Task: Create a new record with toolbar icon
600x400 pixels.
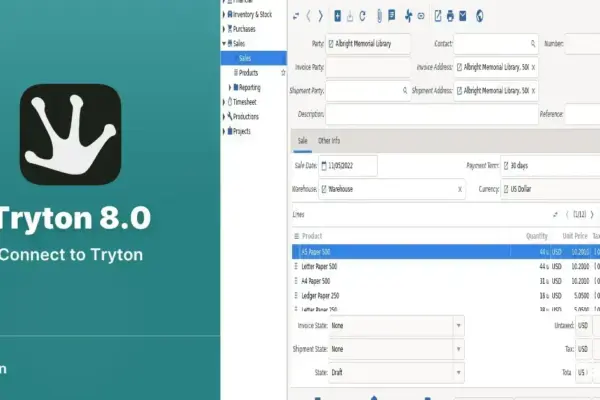Action: click(x=338, y=16)
